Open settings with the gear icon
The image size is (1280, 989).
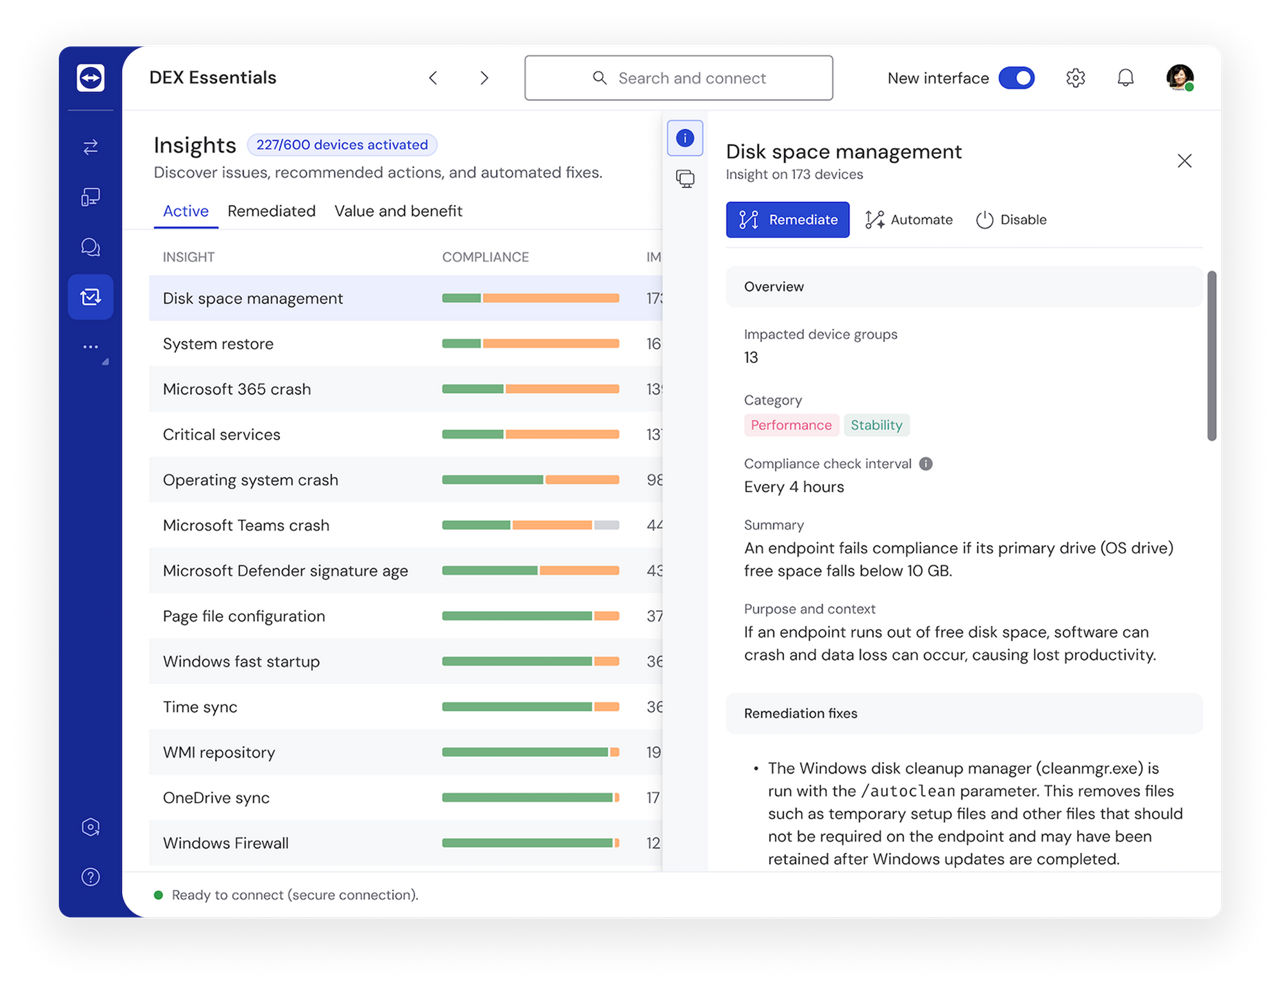(x=1075, y=76)
